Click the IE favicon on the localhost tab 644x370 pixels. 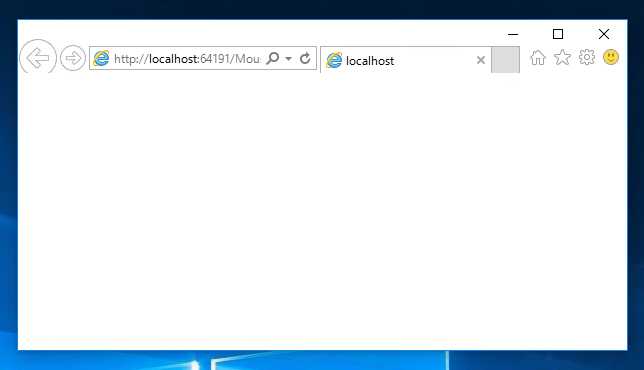pos(334,60)
